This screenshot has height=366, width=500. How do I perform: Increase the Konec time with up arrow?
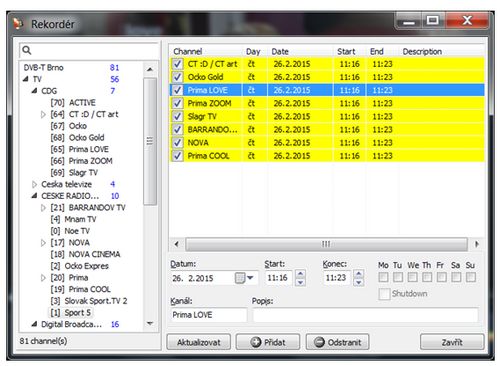(x=359, y=274)
